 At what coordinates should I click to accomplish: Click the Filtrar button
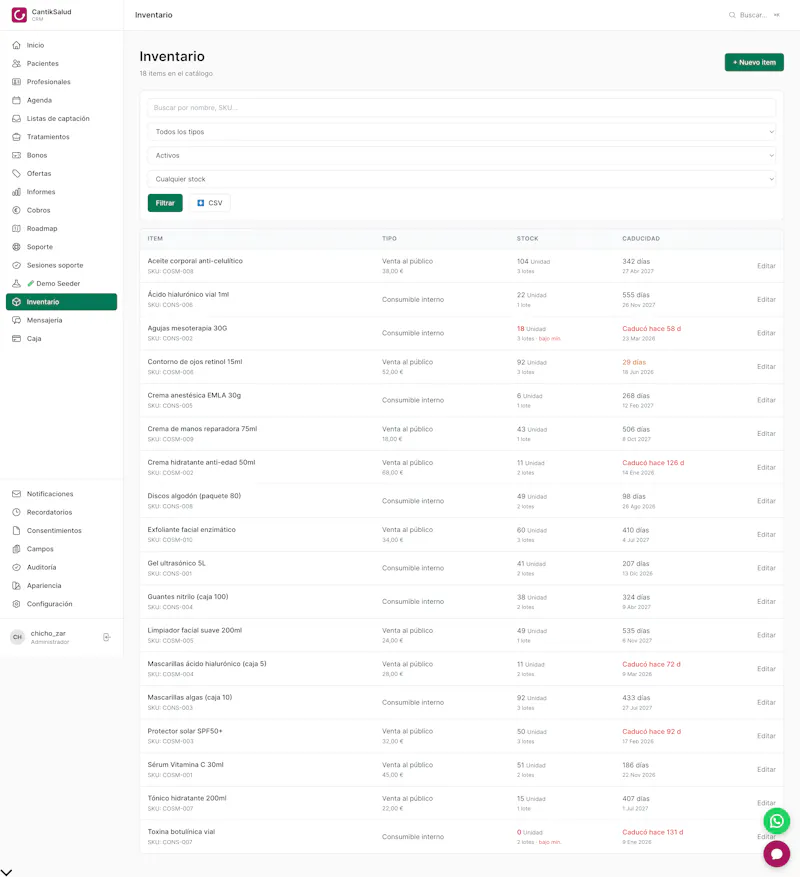pyautogui.click(x=165, y=203)
